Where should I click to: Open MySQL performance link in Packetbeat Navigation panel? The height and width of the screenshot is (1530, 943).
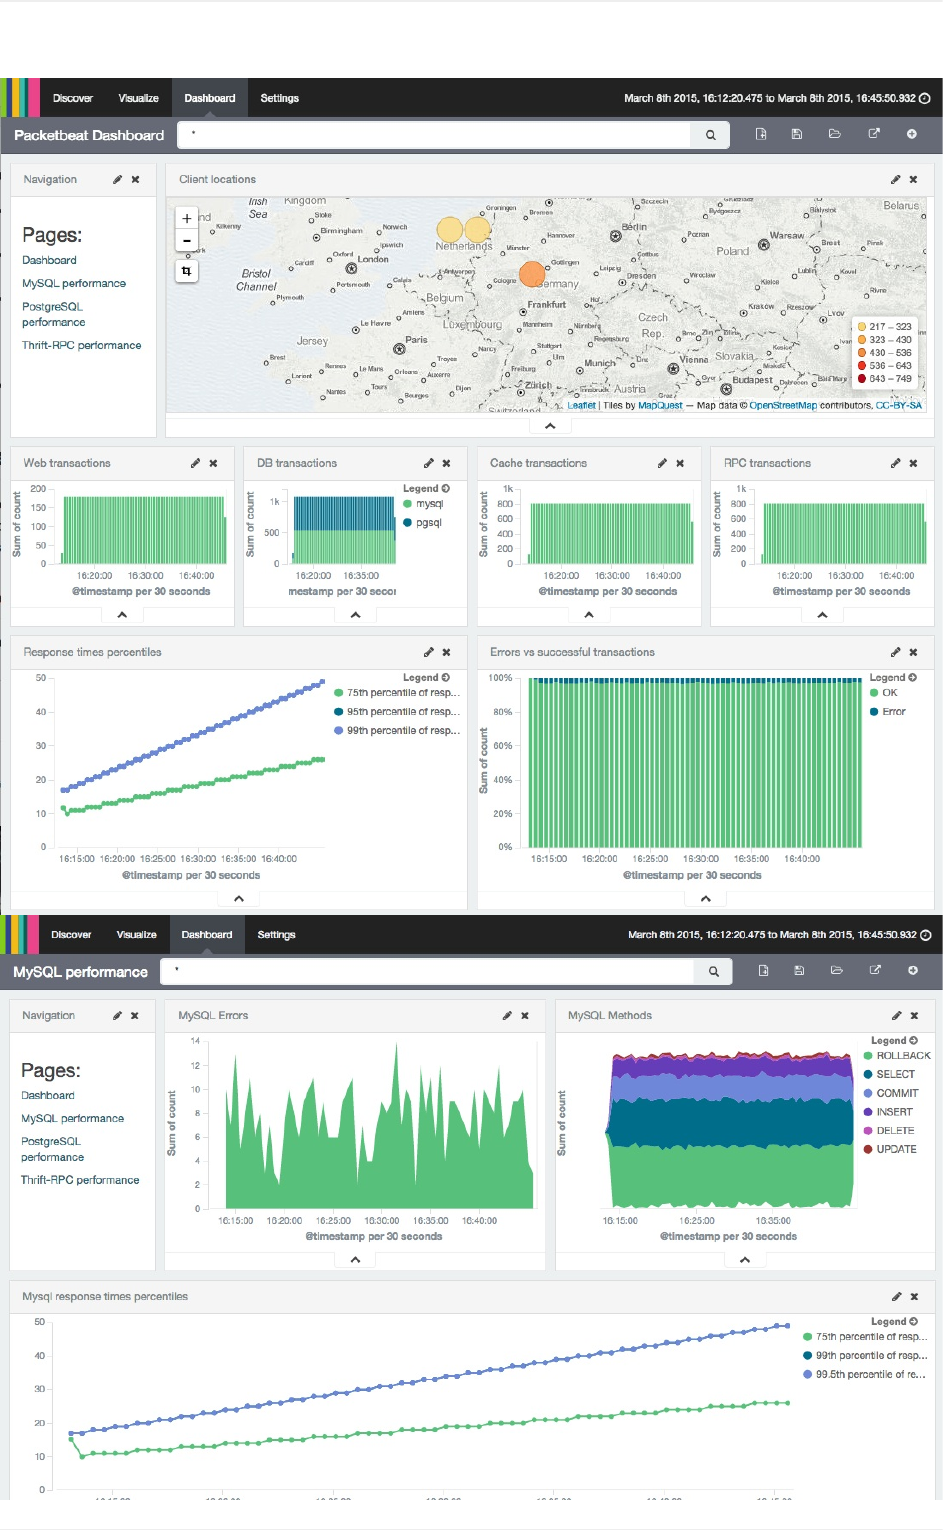[x=74, y=284]
